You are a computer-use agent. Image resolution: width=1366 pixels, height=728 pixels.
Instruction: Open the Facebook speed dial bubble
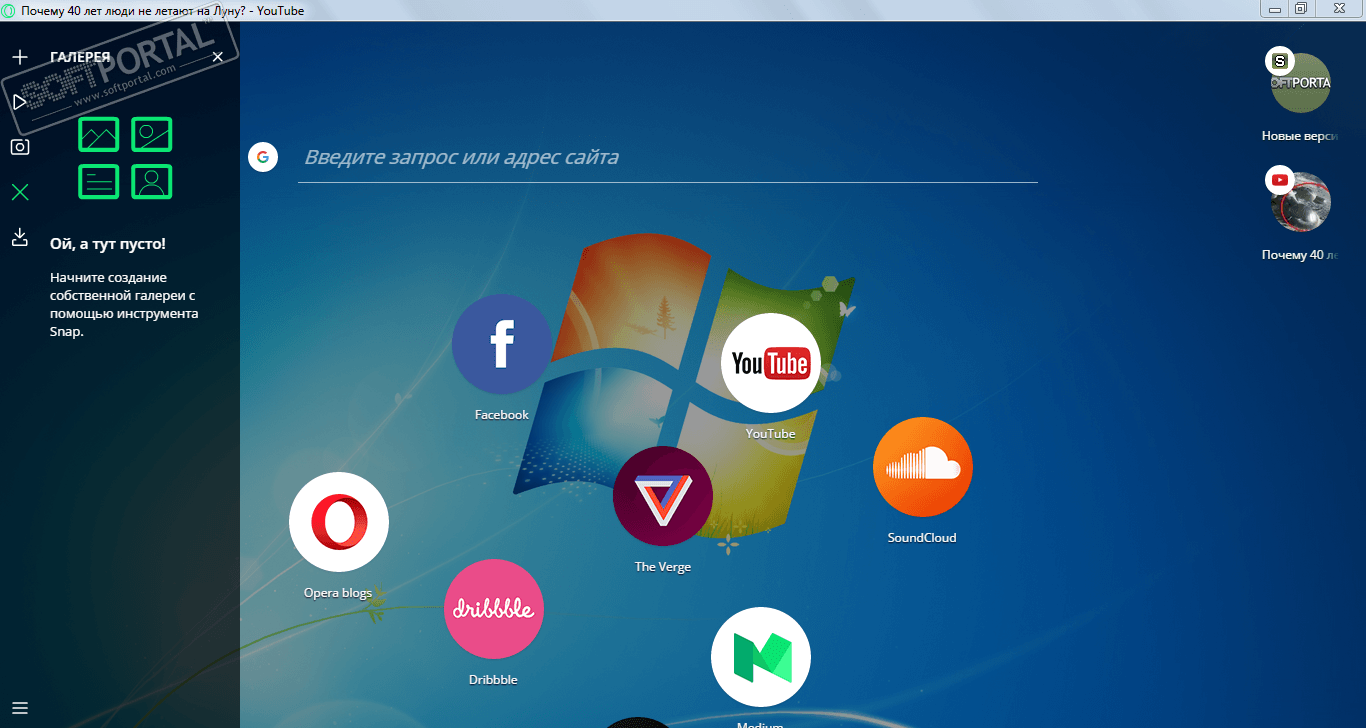(x=502, y=344)
